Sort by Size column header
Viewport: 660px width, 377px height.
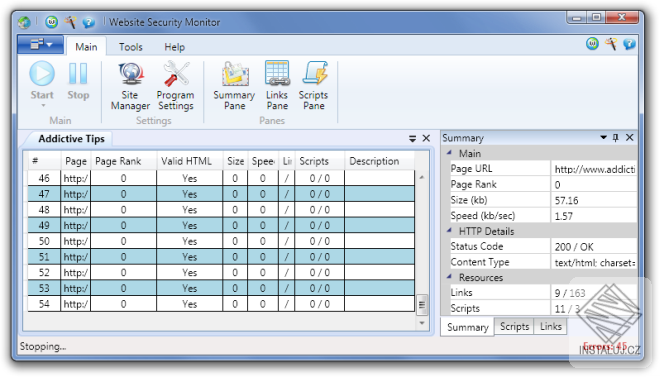pos(235,161)
